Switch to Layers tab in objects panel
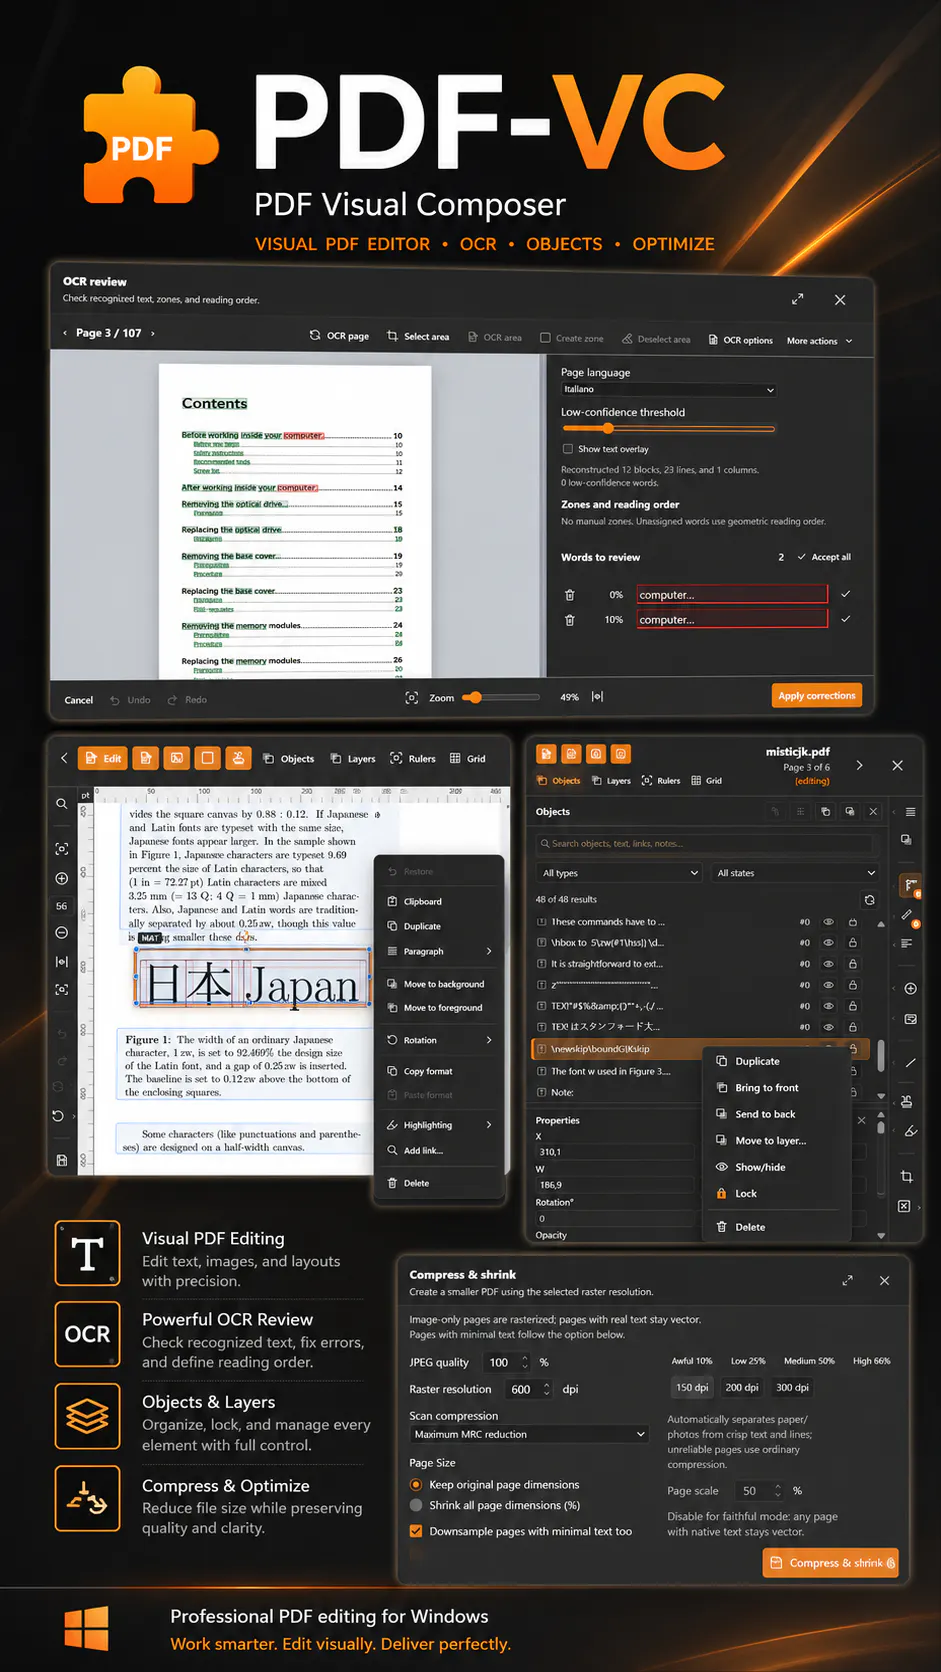 tap(611, 781)
